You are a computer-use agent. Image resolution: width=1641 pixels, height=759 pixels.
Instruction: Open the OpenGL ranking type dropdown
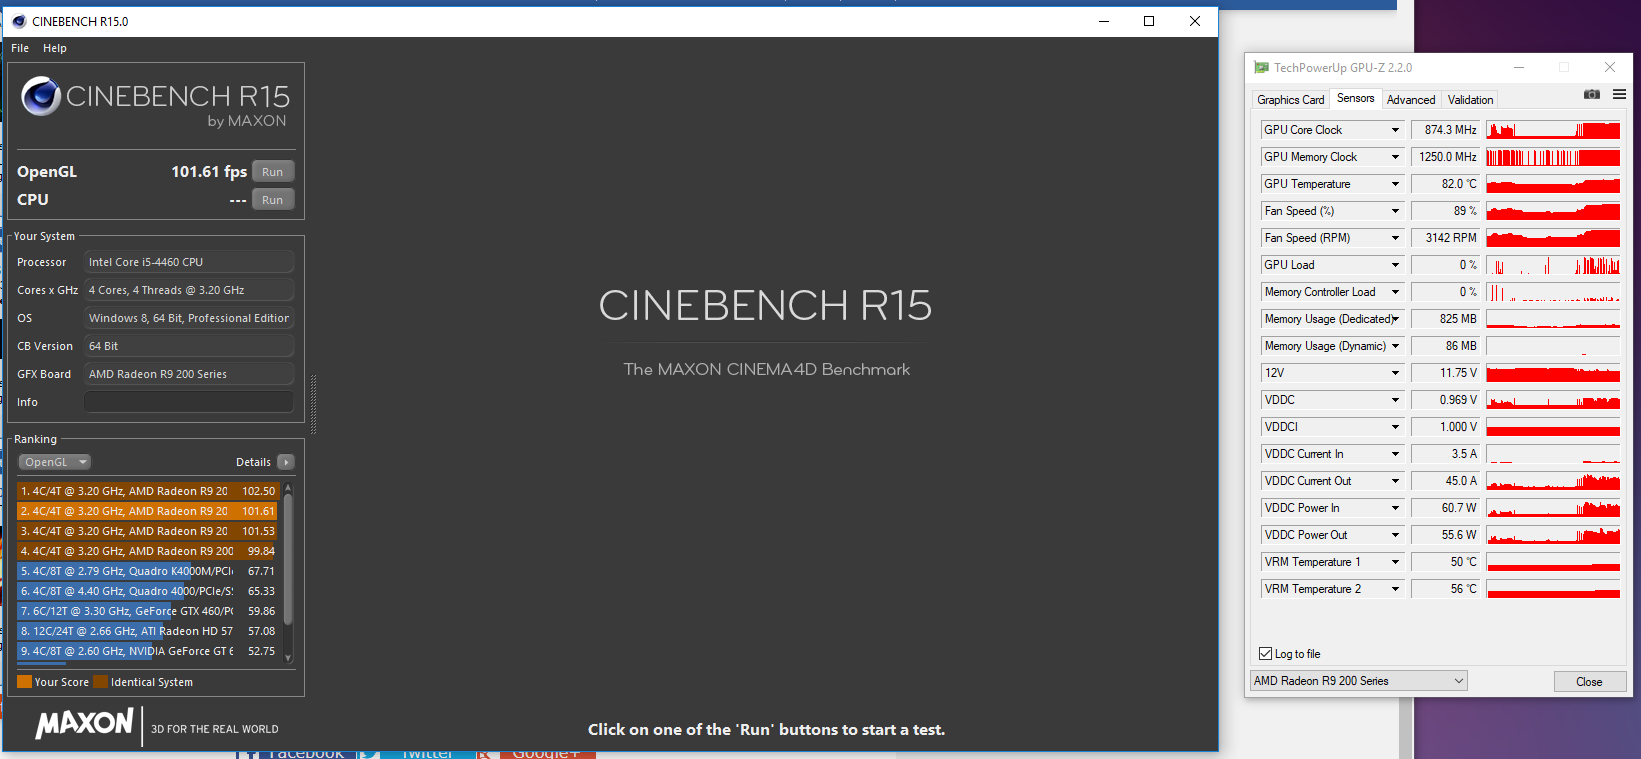point(54,462)
